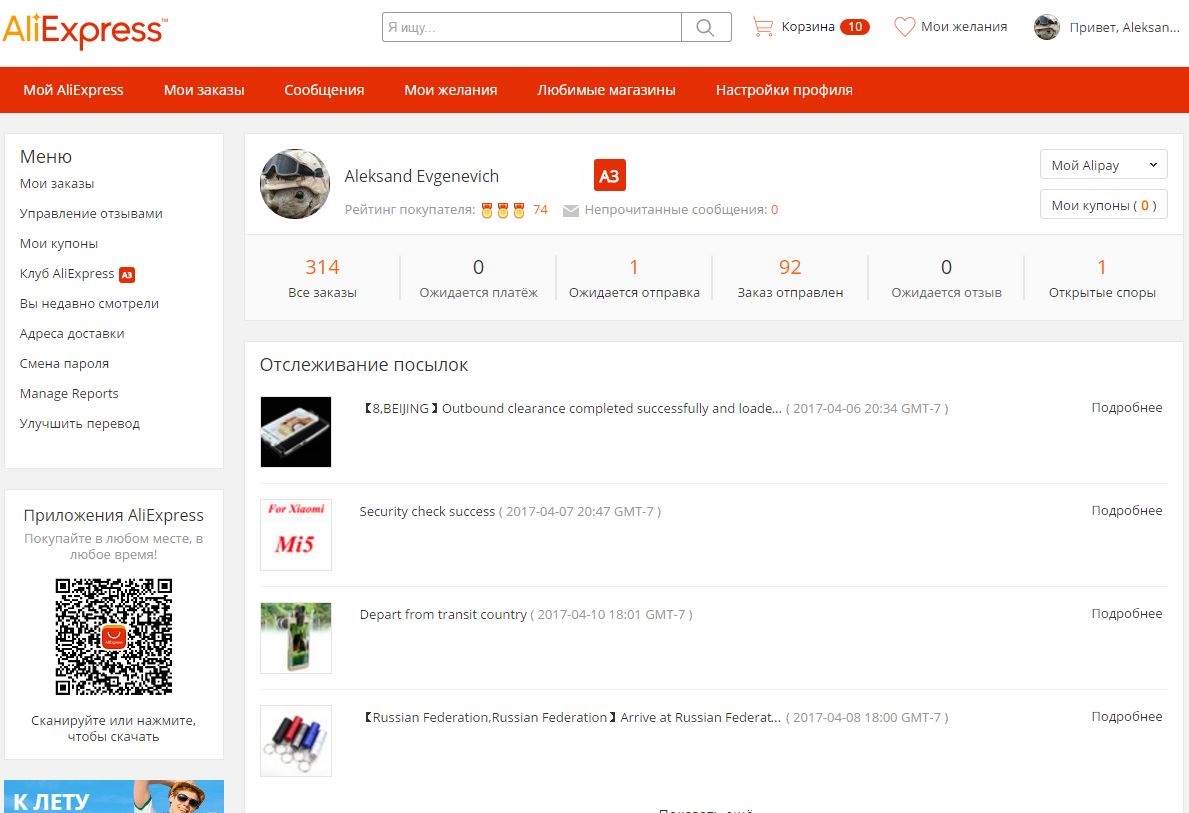Click the A3 badge next to Клуб AliExpress
1189x813 pixels.
point(127,275)
